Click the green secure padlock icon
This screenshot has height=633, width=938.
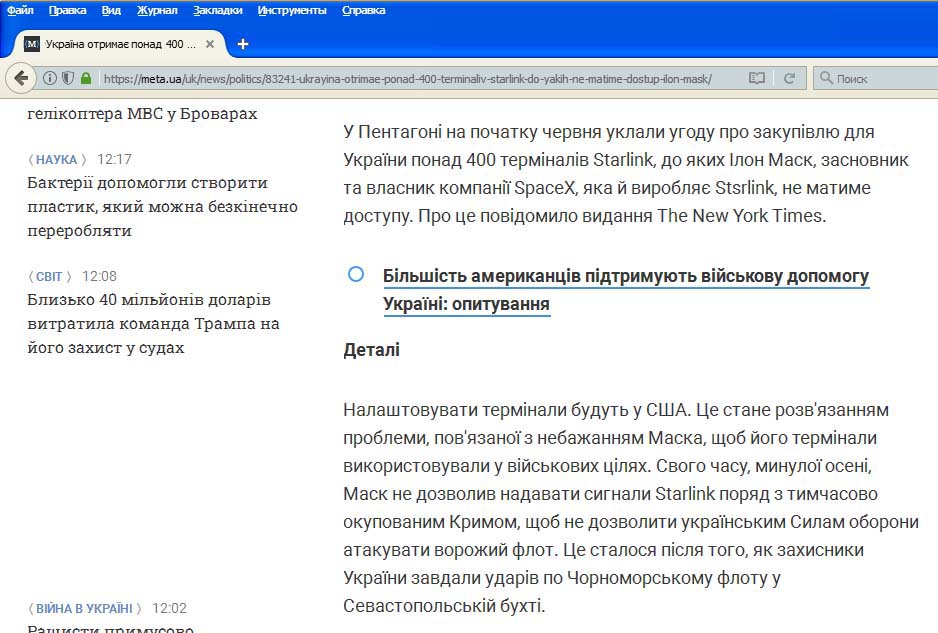point(86,78)
